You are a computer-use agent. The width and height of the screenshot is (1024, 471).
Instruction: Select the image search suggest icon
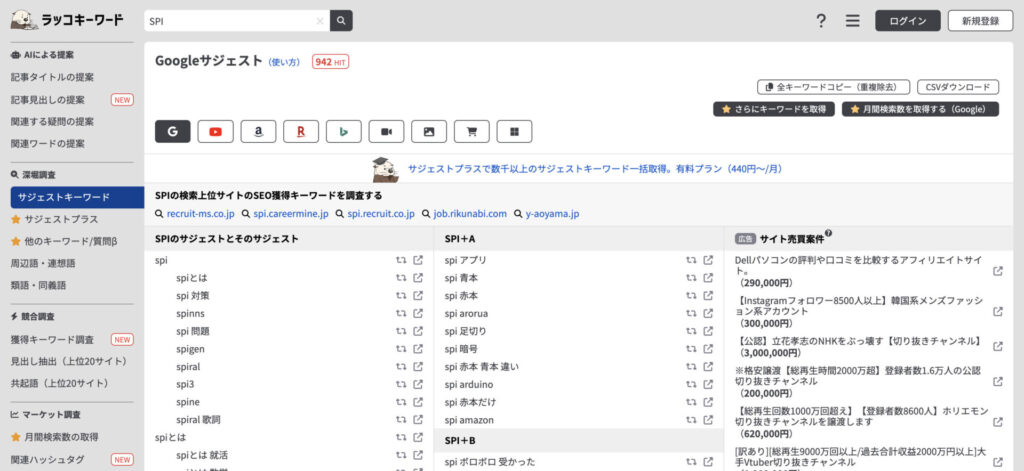point(429,131)
